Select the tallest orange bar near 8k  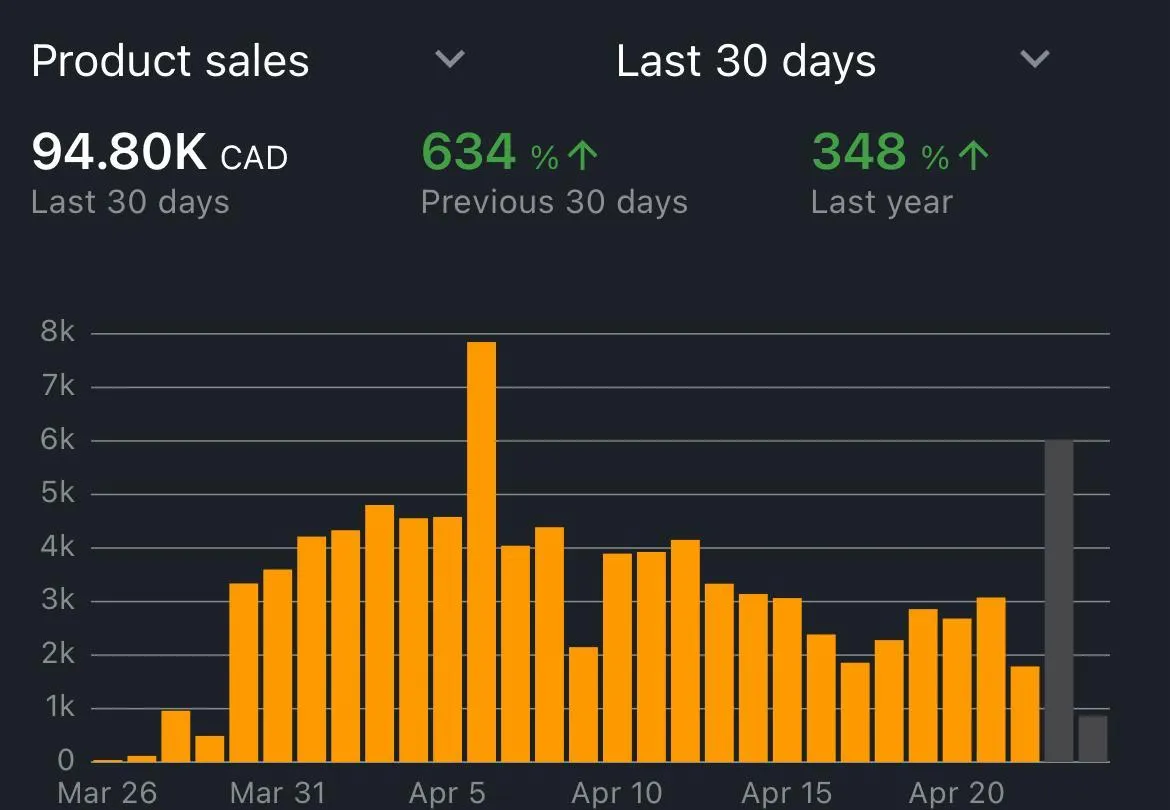point(481,552)
